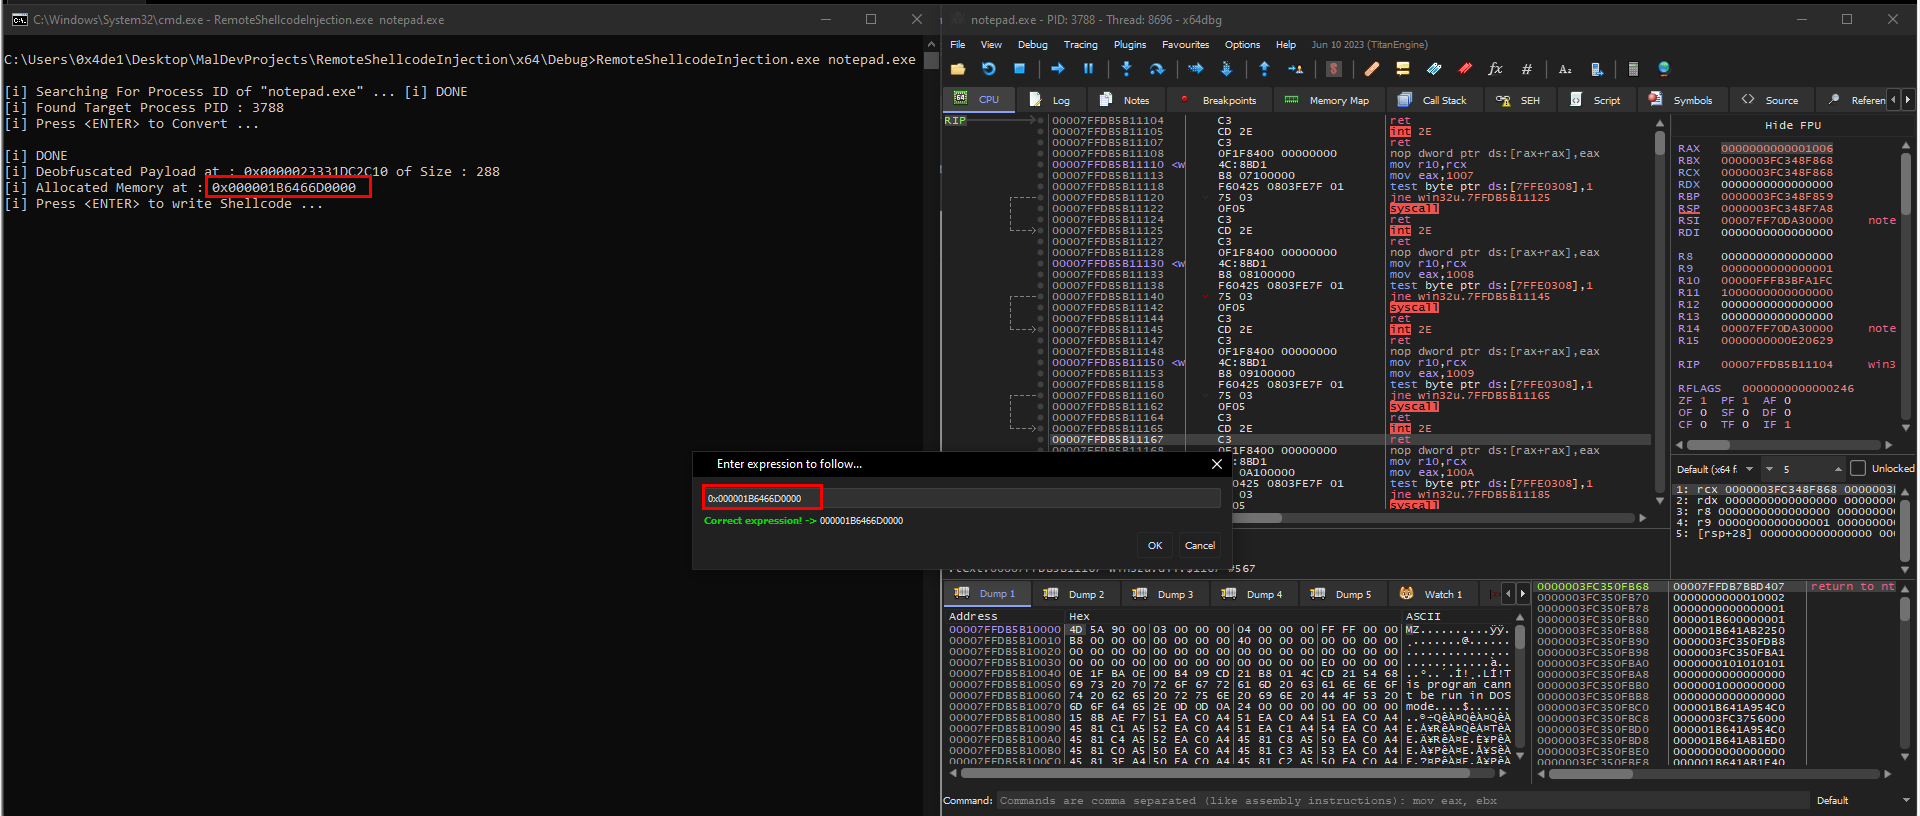Open the Comments icon in toolbar
1920x816 pixels.
click(1403, 69)
